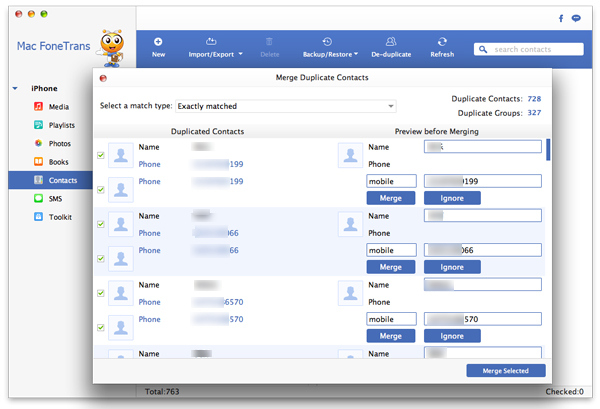Viewport: 600px width, 409px height.
Task: Select Books in the sidebar
Action: (51, 161)
